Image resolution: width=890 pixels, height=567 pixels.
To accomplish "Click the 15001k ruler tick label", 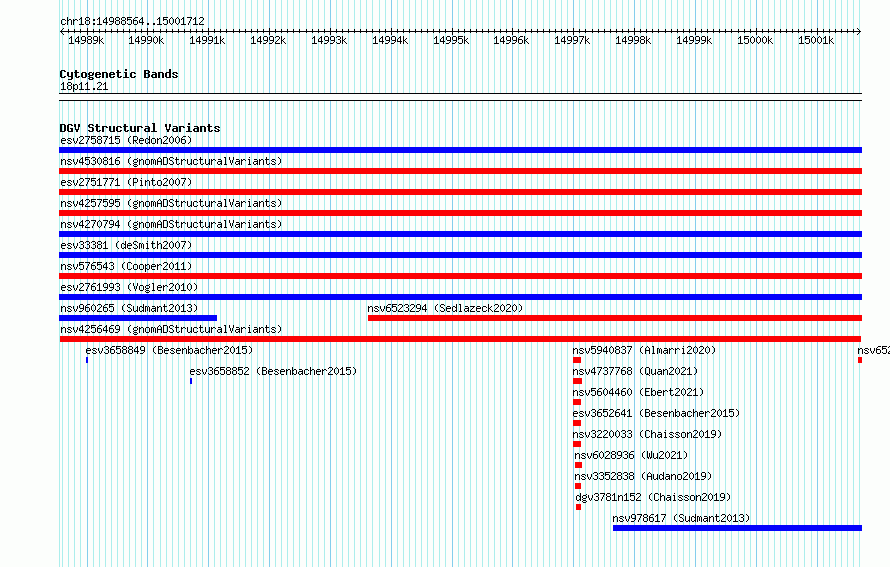I will pyautogui.click(x=816, y=40).
